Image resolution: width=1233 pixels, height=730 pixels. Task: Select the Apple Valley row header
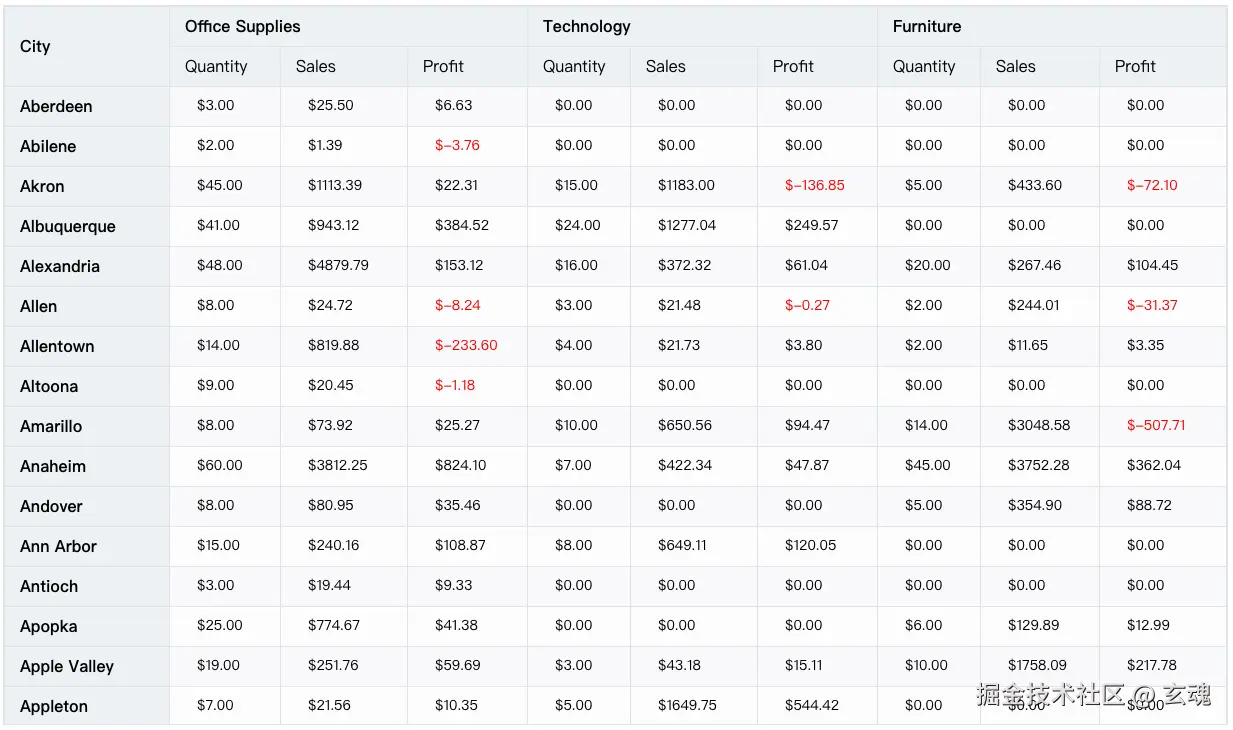[67, 667]
